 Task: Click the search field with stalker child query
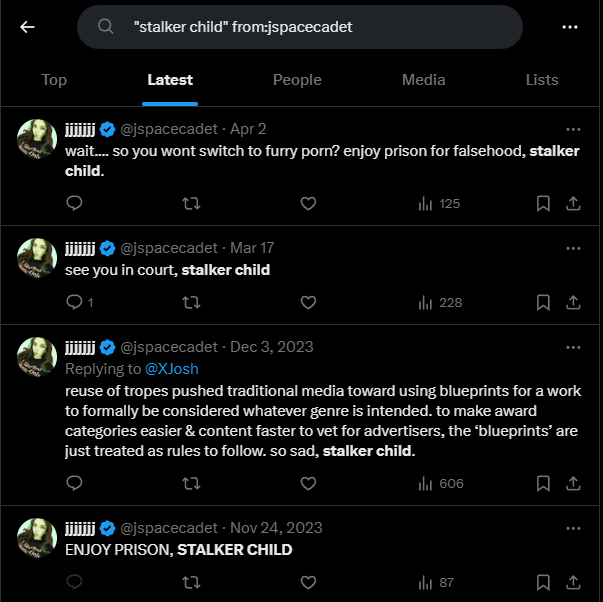tap(300, 27)
